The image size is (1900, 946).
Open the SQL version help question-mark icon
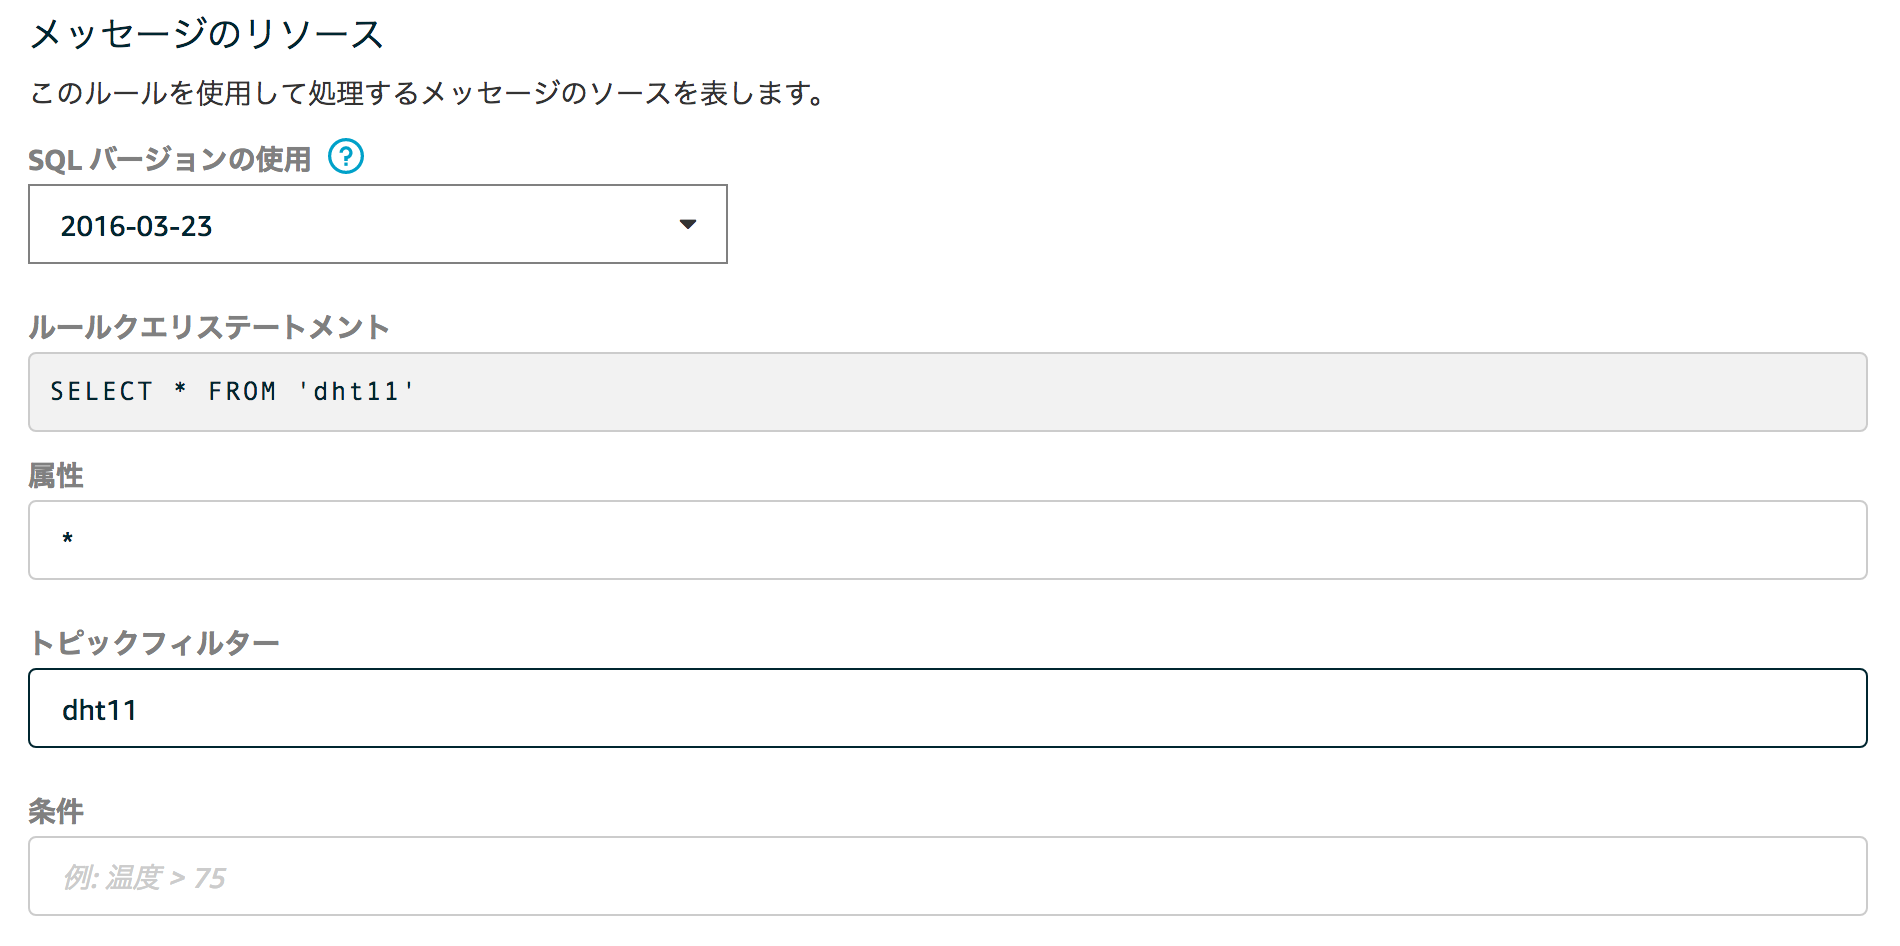[x=346, y=157]
